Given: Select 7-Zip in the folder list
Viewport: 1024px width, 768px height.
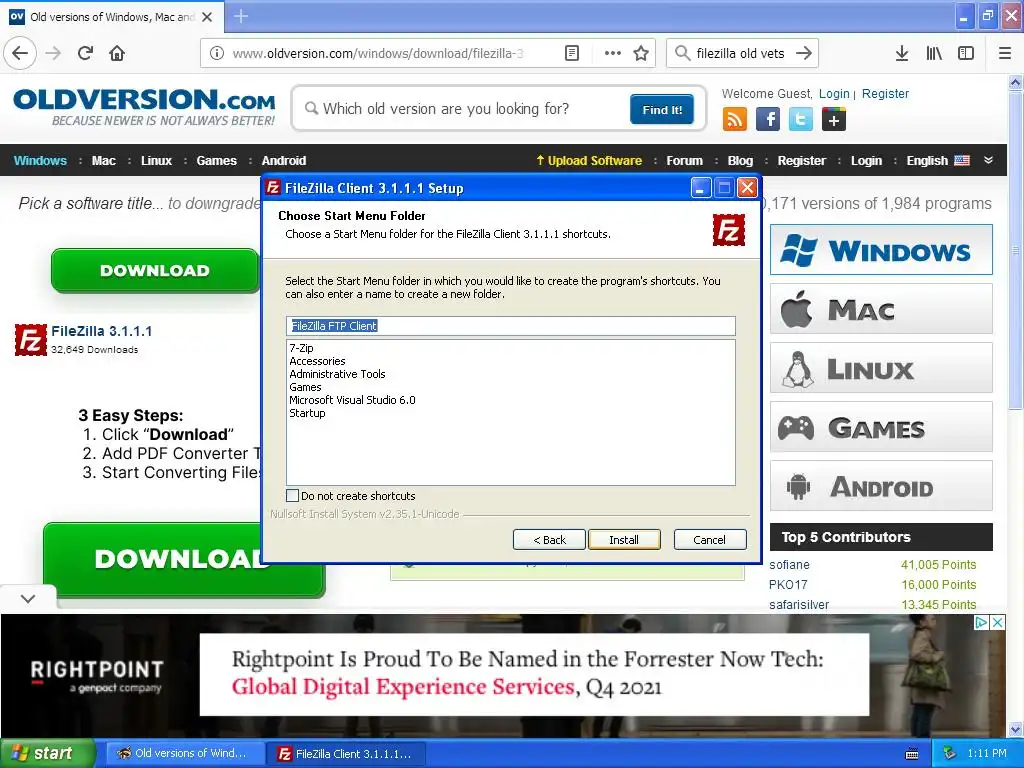Looking at the screenshot, I should click(302, 348).
